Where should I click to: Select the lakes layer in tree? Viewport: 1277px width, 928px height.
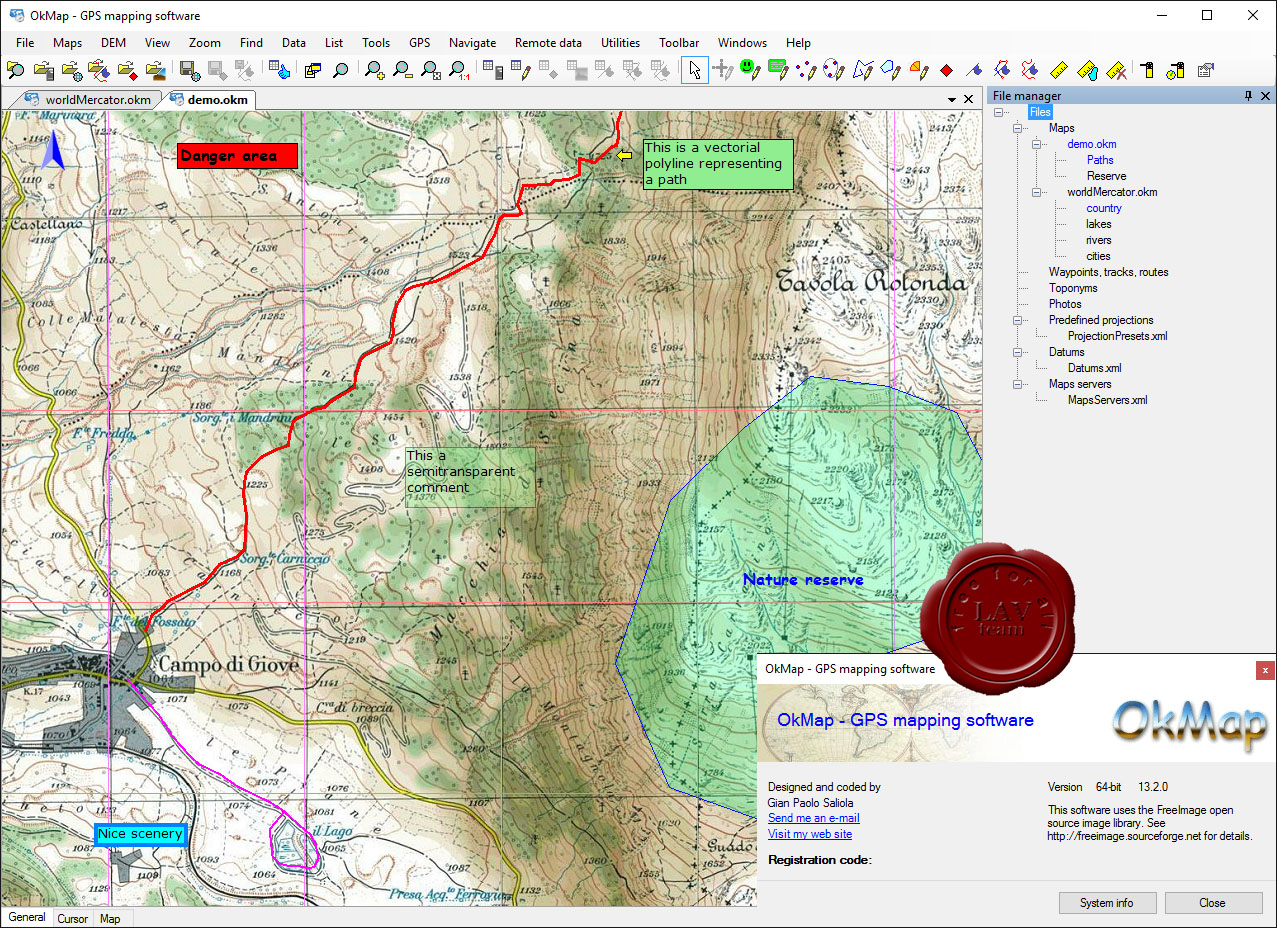pyautogui.click(x=1098, y=224)
